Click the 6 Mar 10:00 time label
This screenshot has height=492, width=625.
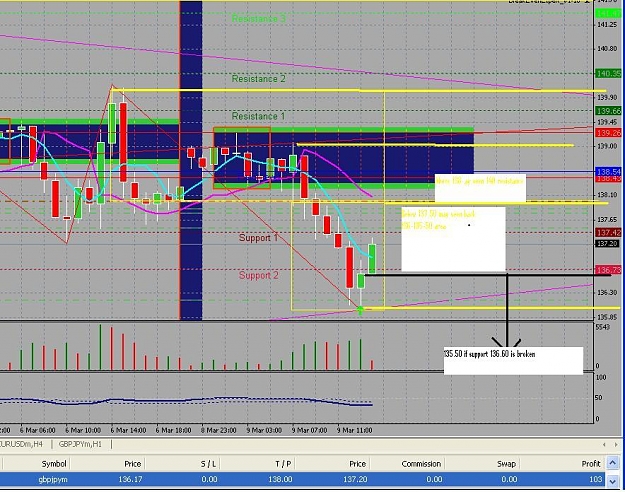(83, 431)
